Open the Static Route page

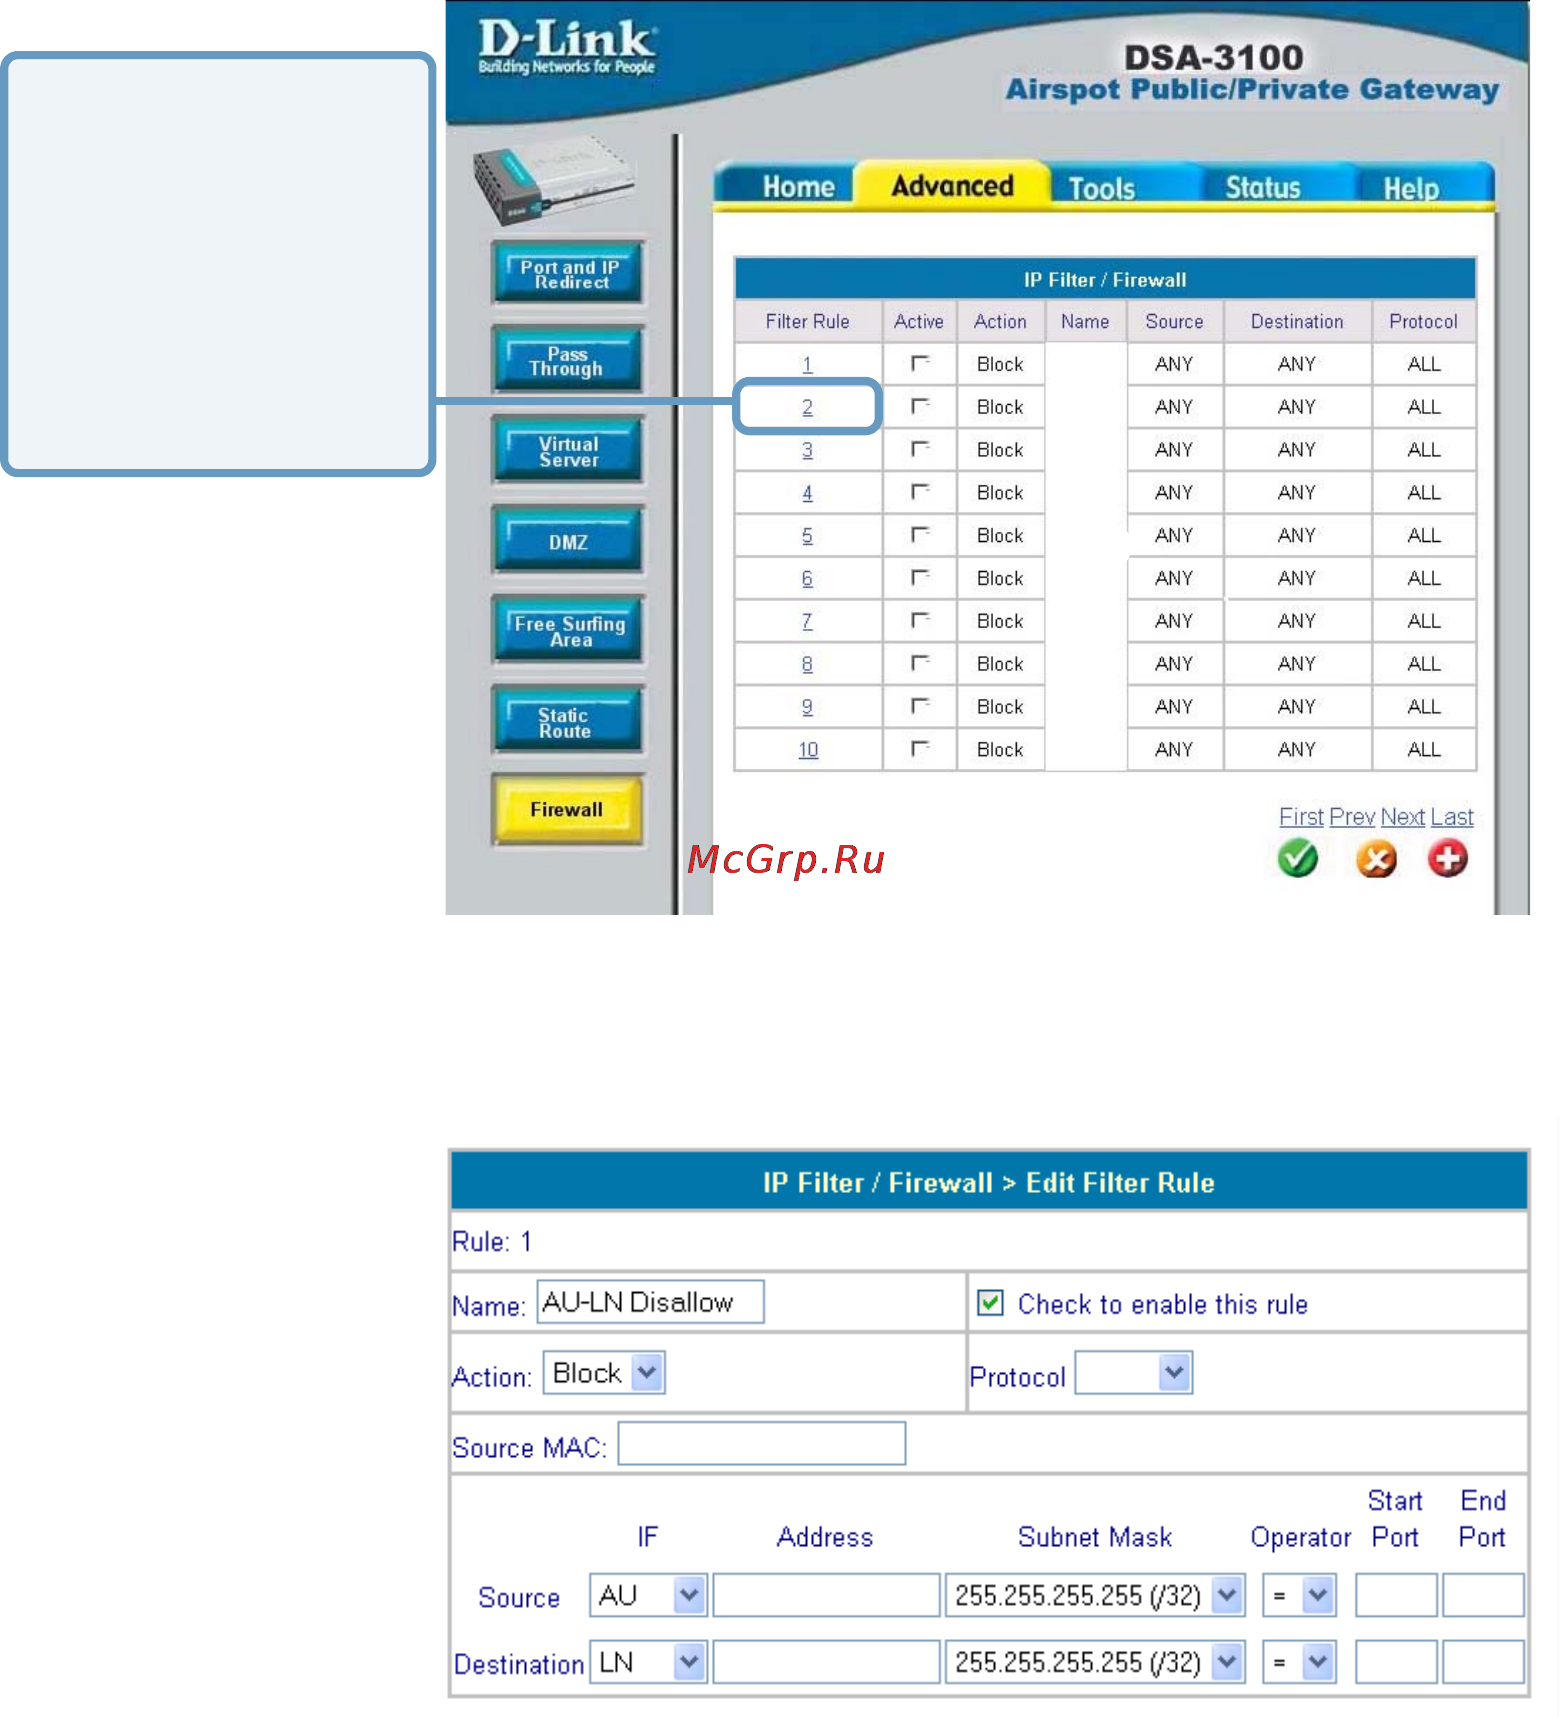pos(568,721)
